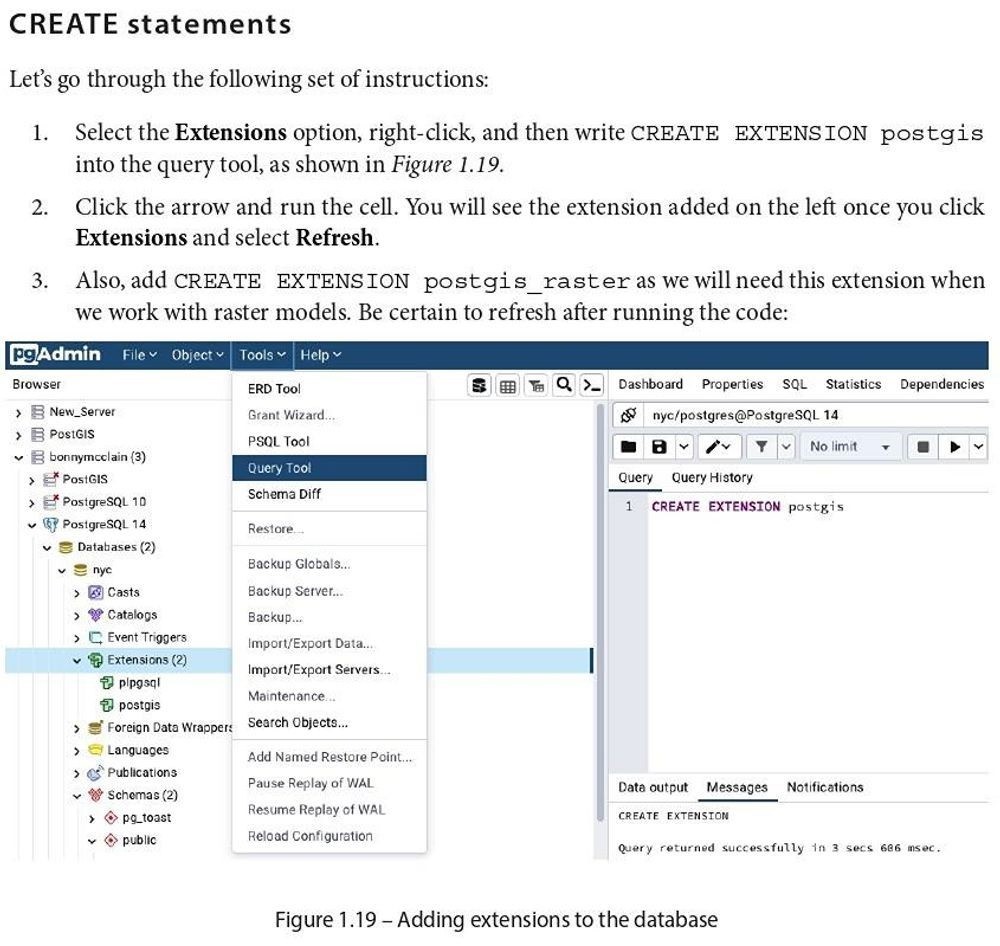
Task: Select the New_Server server icon
Action: (x=38, y=412)
